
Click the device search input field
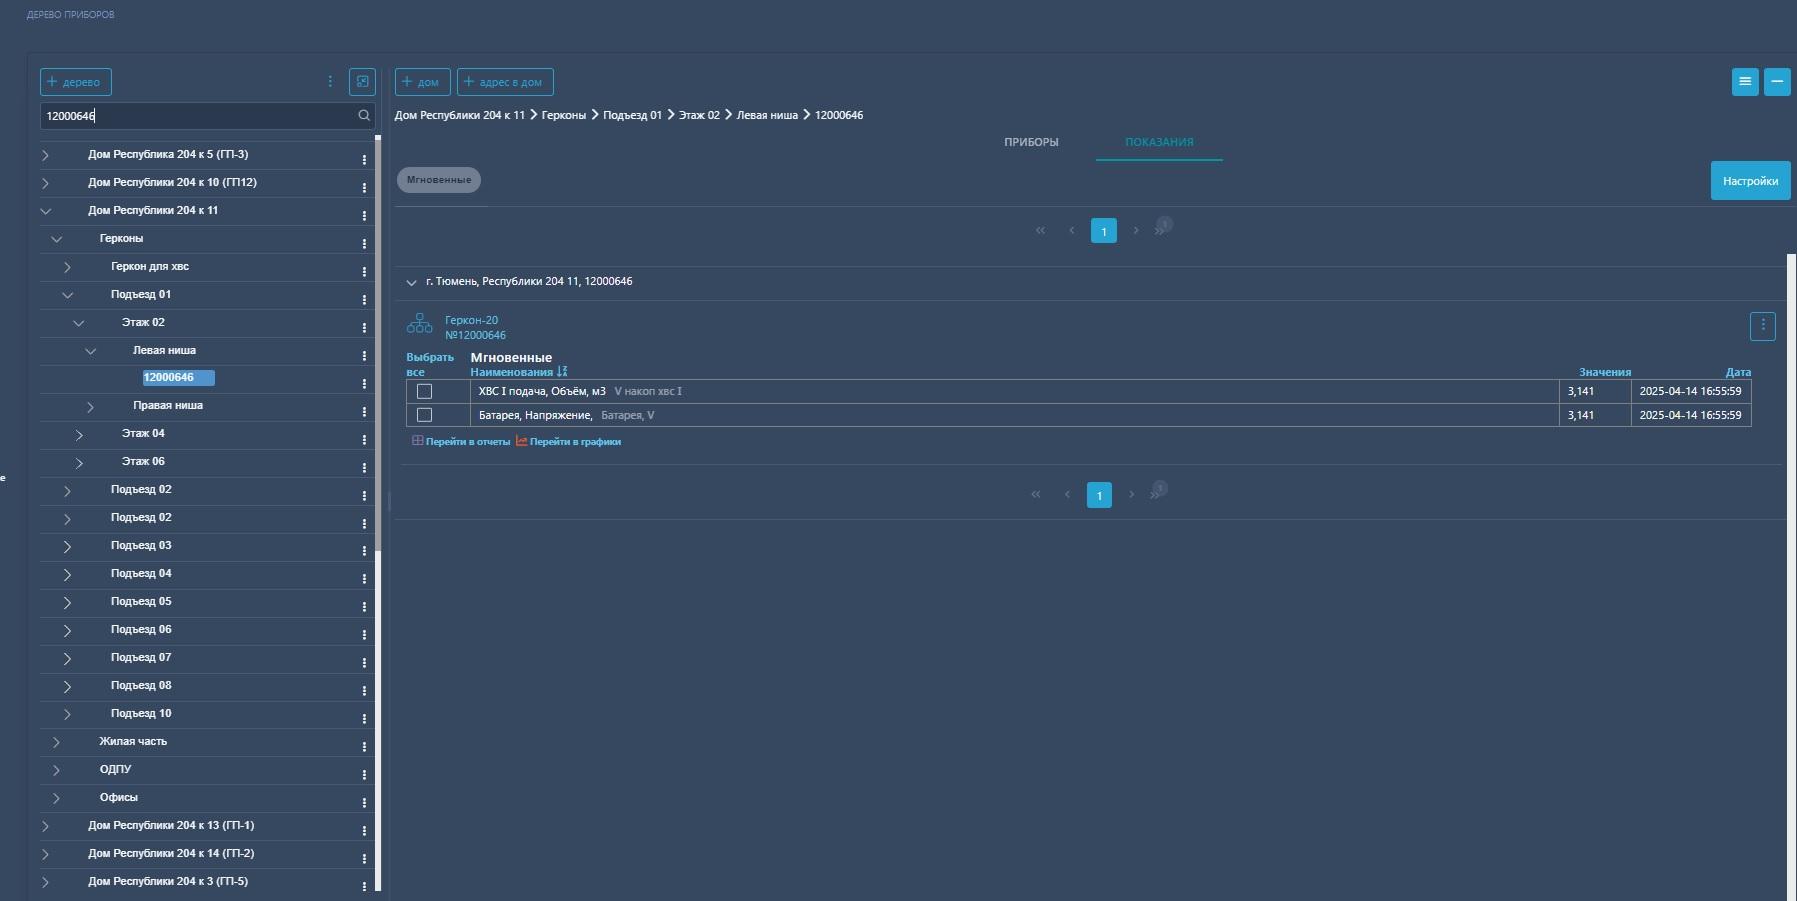(200, 116)
